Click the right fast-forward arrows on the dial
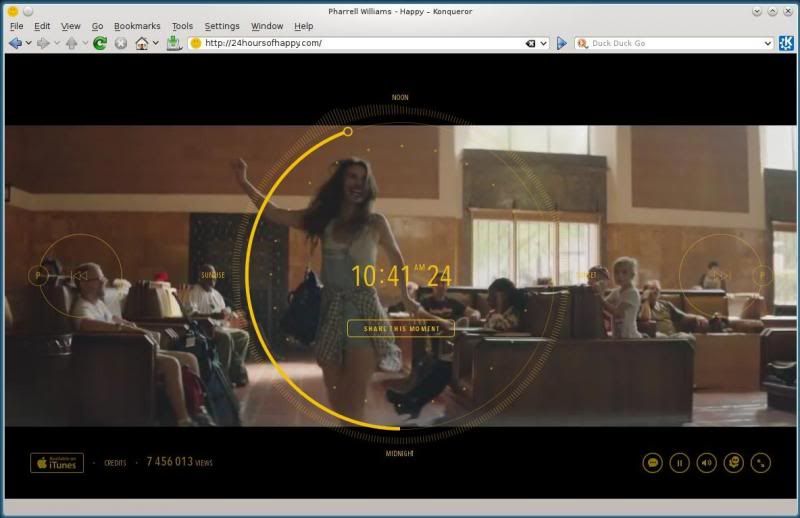800x518 pixels. pos(721,276)
